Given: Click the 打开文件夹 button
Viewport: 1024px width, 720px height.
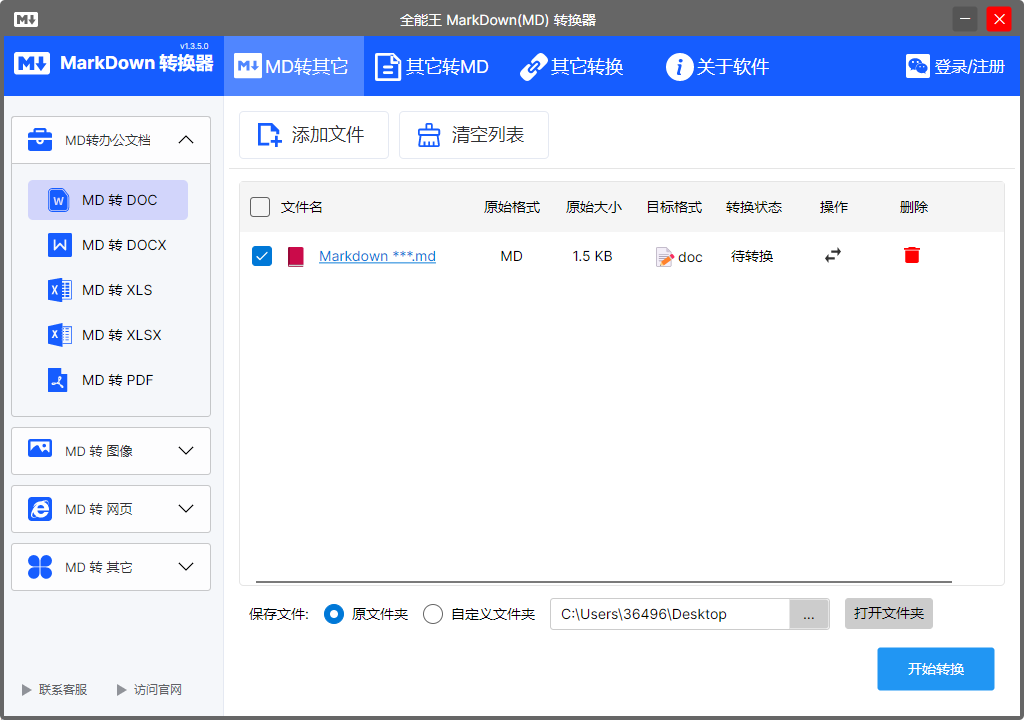Looking at the screenshot, I should click(889, 614).
